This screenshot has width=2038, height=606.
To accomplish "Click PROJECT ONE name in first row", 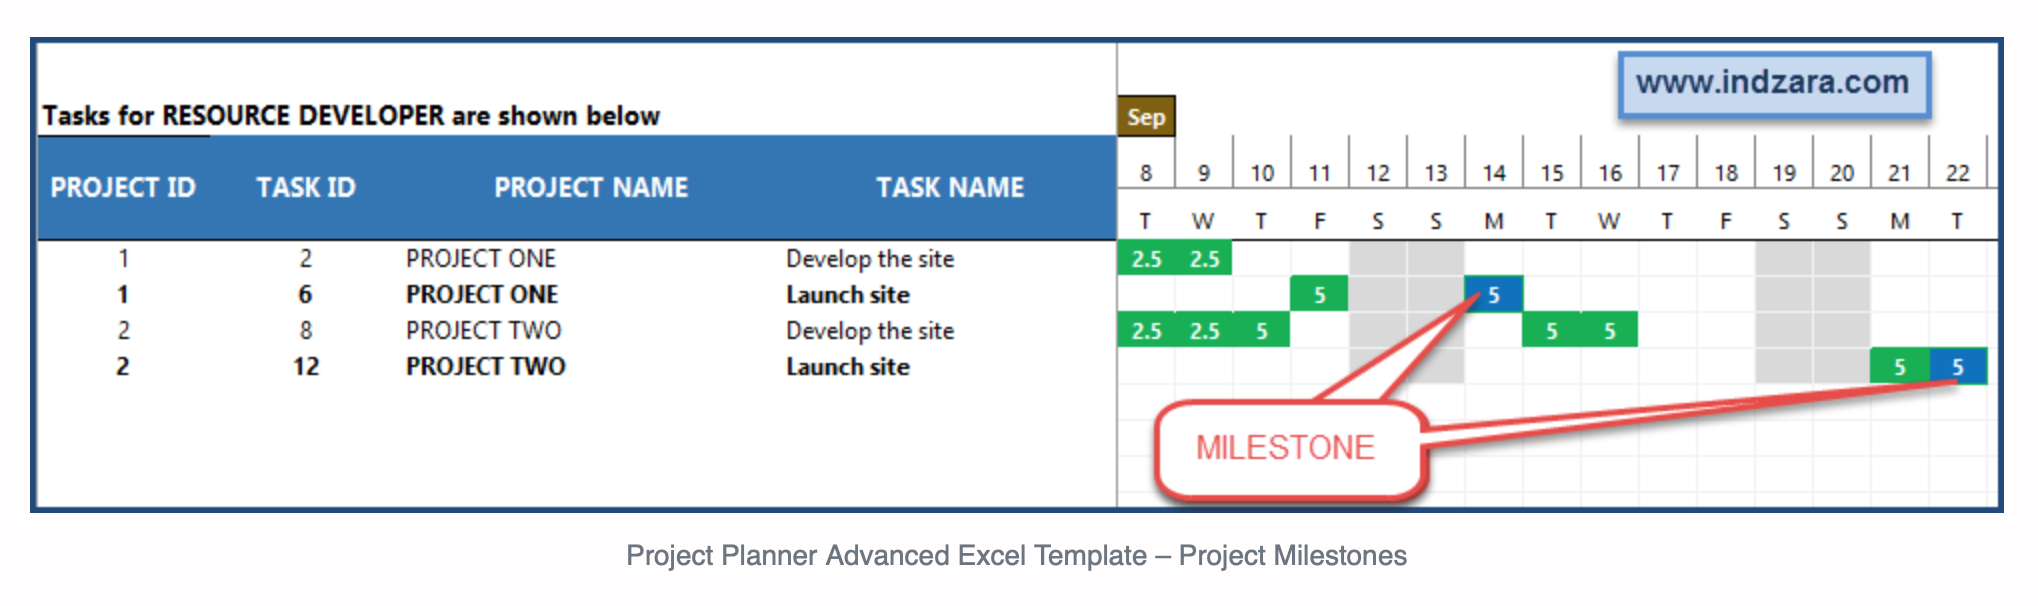I will tap(481, 259).
